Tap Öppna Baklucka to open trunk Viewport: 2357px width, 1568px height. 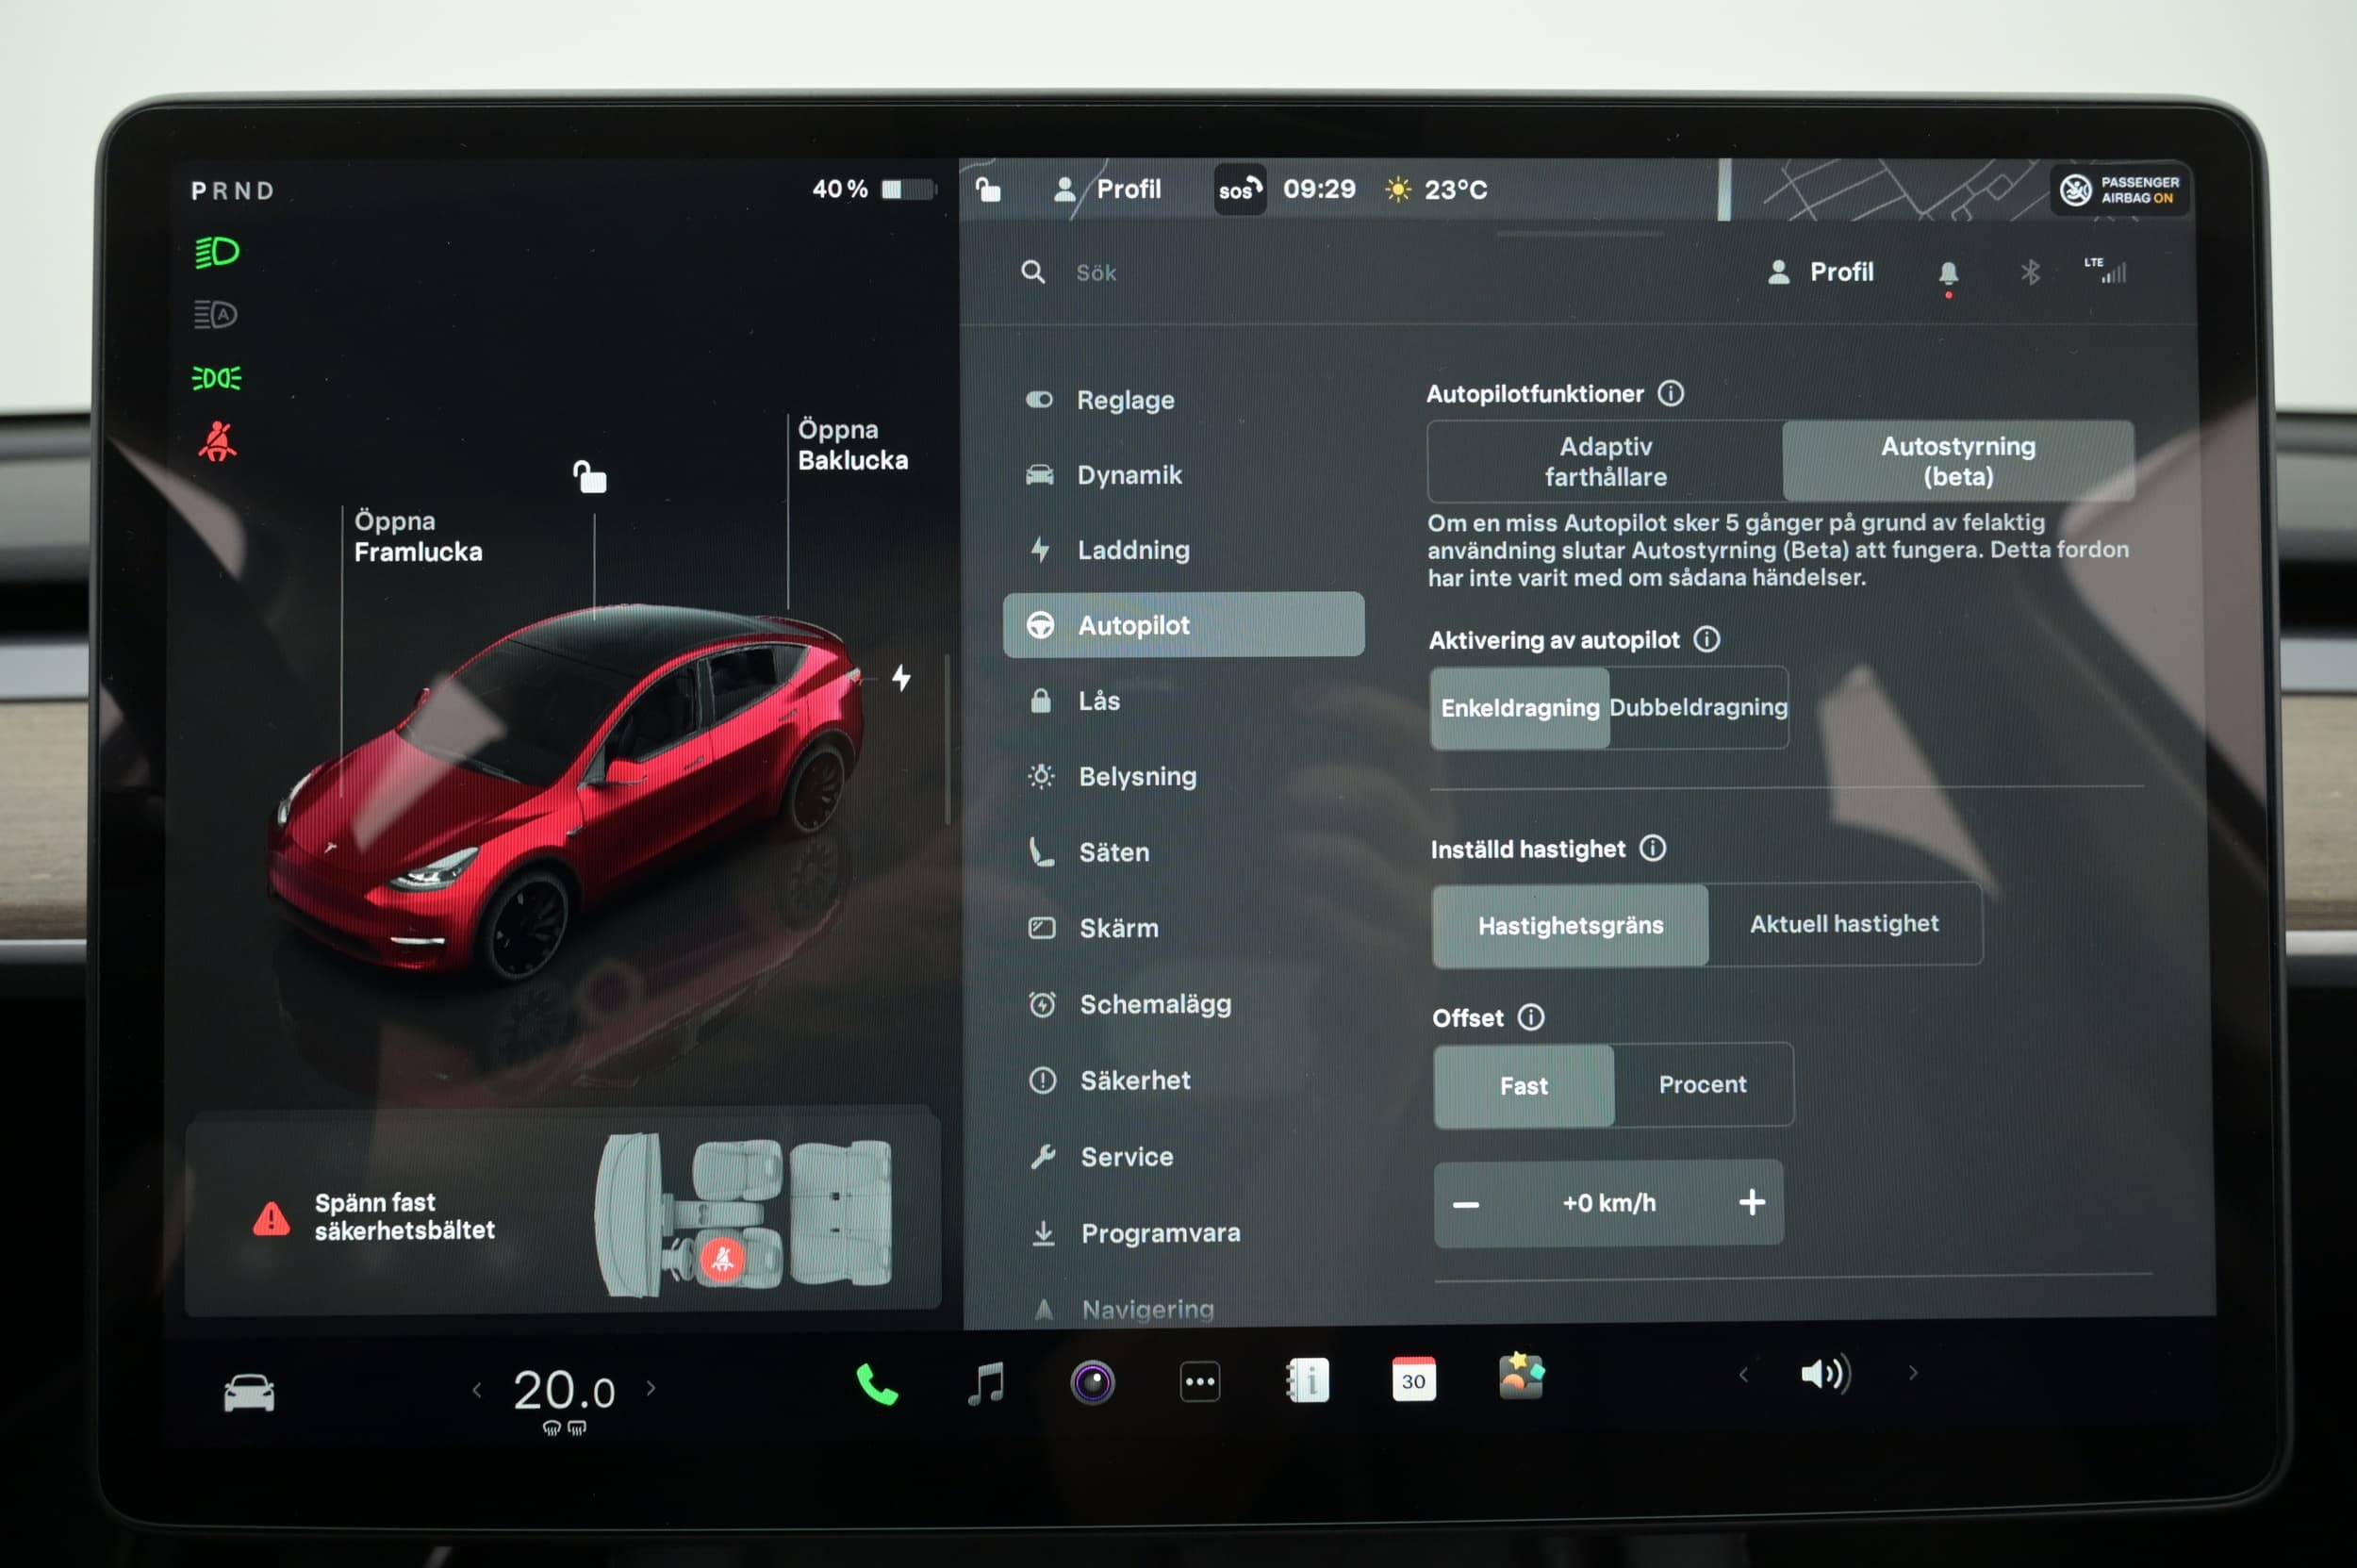853,445
